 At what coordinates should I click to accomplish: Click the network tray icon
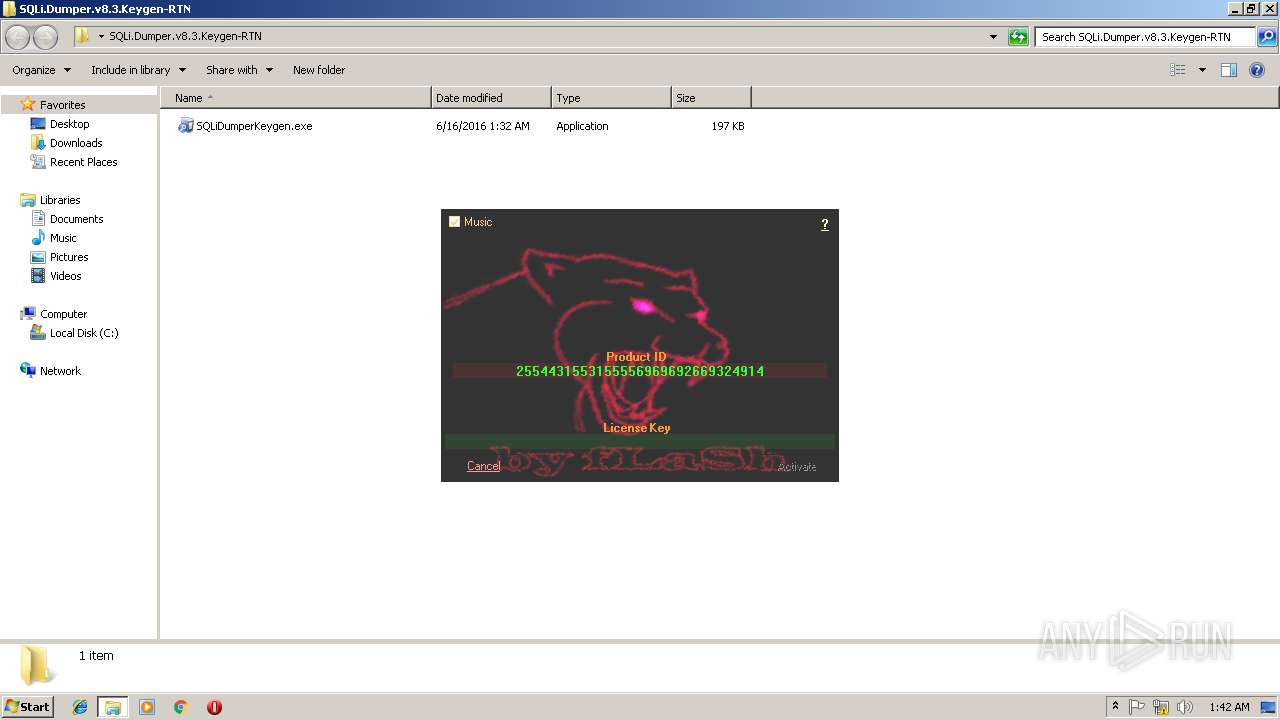coord(1161,707)
